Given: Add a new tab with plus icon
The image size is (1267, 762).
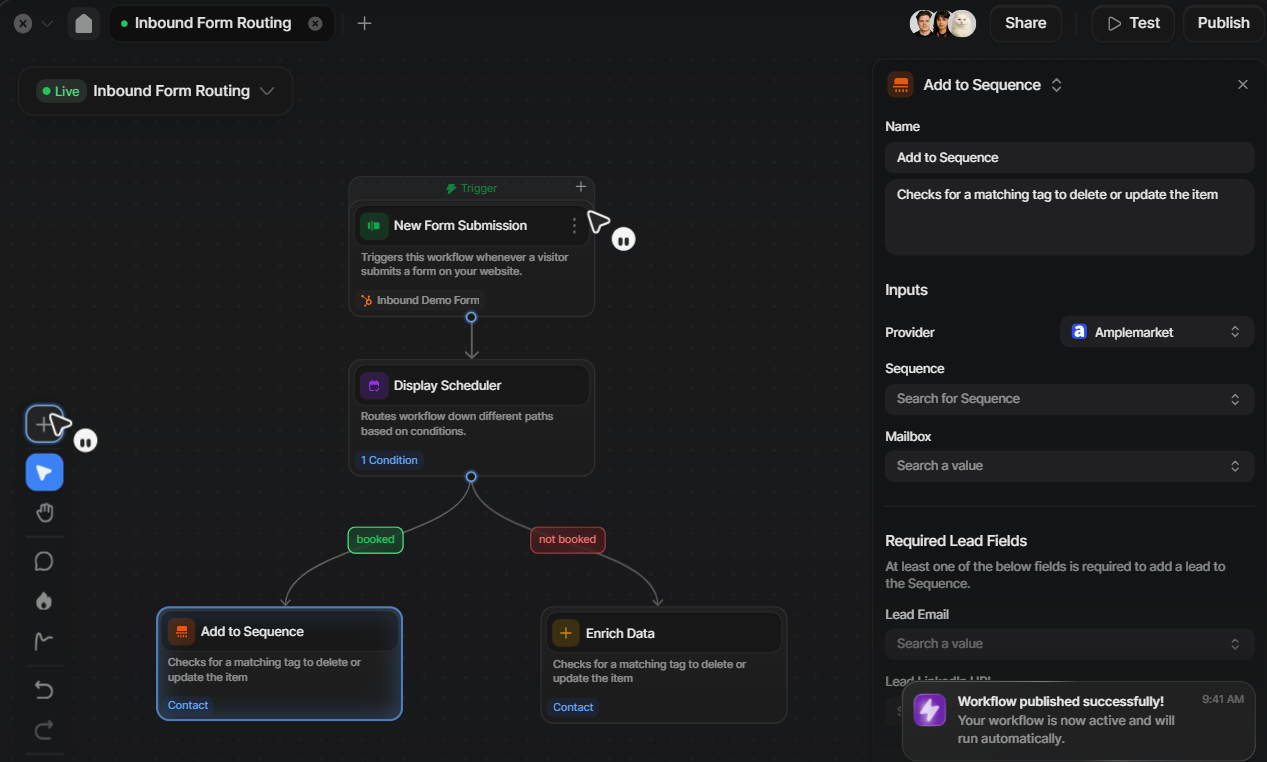Looking at the screenshot, I should (365, 23).
